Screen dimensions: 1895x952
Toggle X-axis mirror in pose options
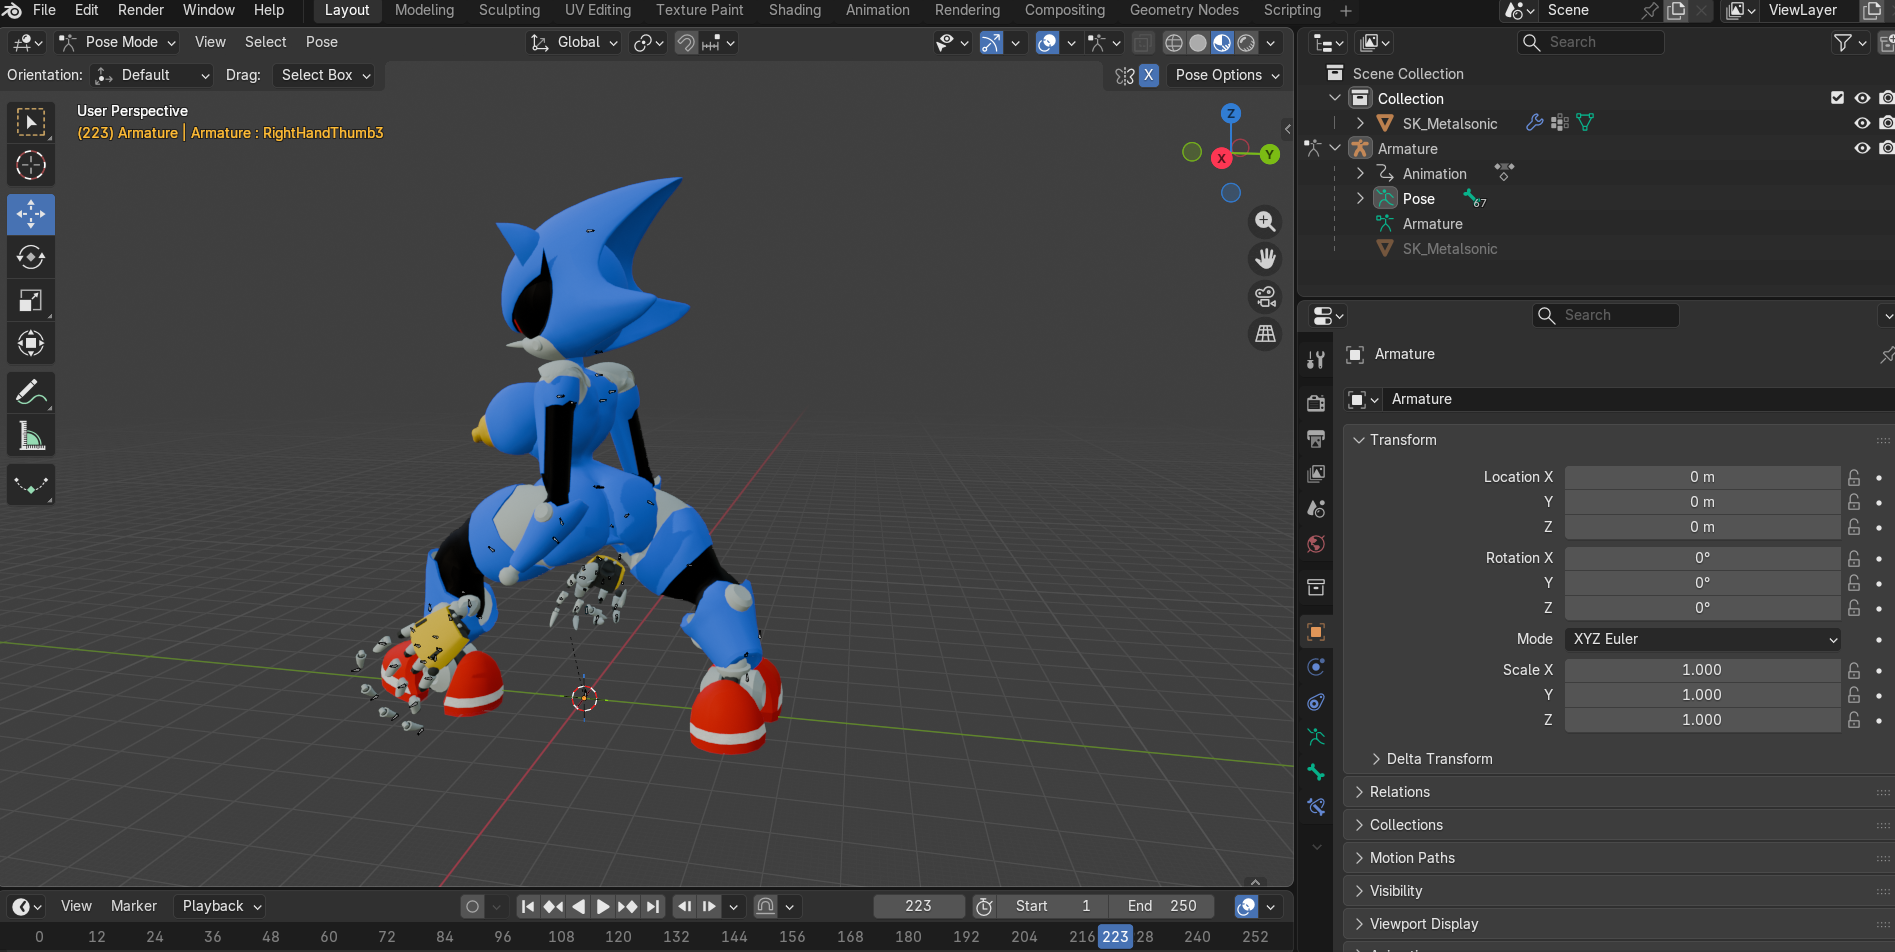(x=1149, y=75)
